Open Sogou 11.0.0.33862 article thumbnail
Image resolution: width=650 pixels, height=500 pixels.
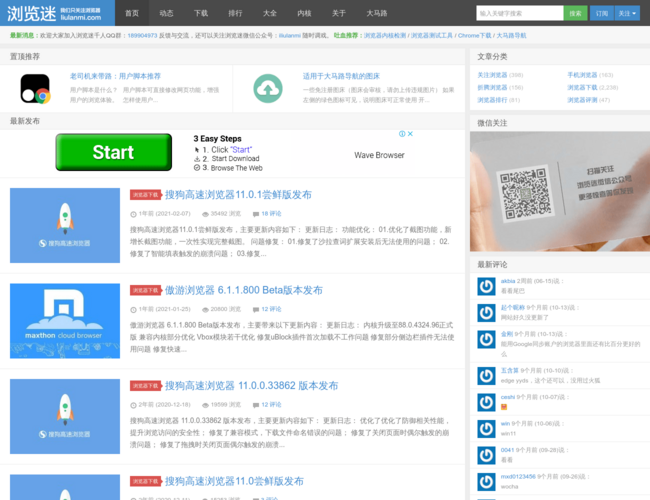pyautogui.click(x=65, y=416)
